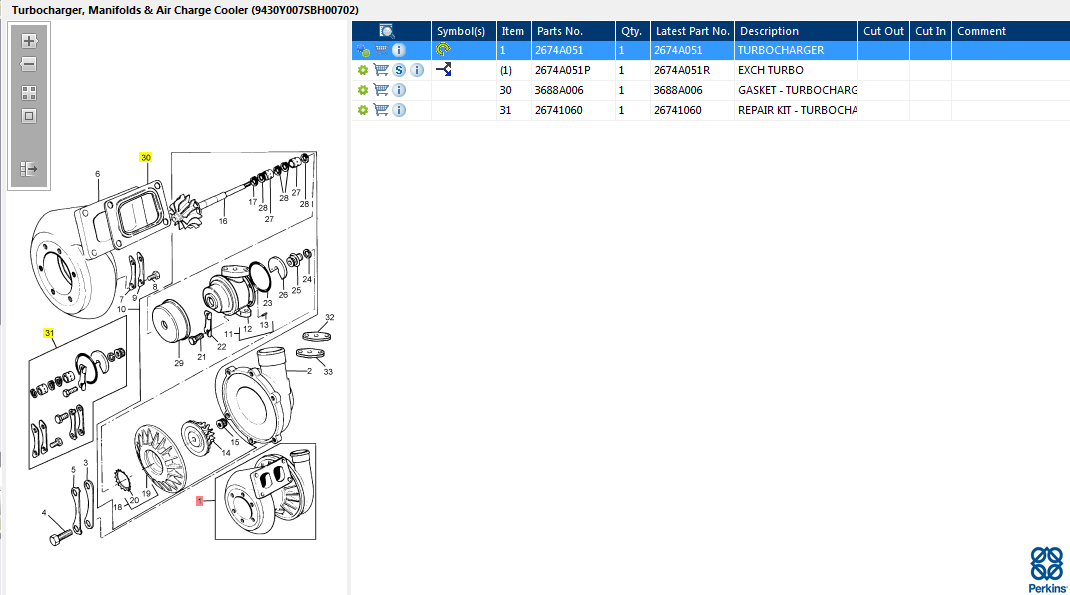Click the single square fit-view icon

click(x=29, y=116)
